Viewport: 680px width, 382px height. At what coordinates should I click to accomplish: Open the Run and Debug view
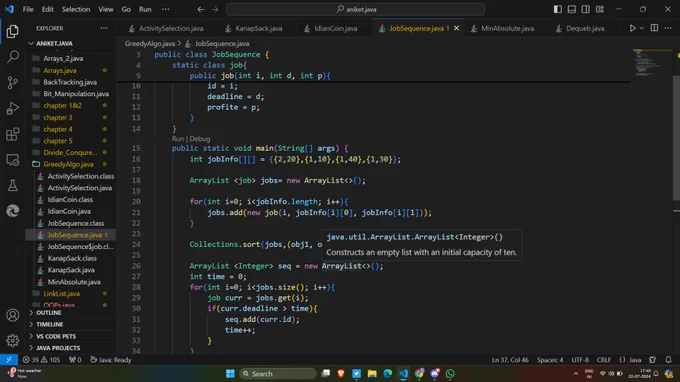coord(13,108)
